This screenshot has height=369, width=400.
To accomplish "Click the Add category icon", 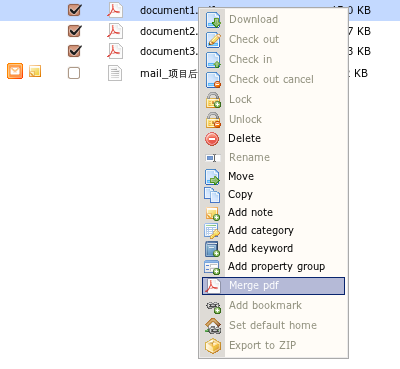I will [x=212, y=231].
